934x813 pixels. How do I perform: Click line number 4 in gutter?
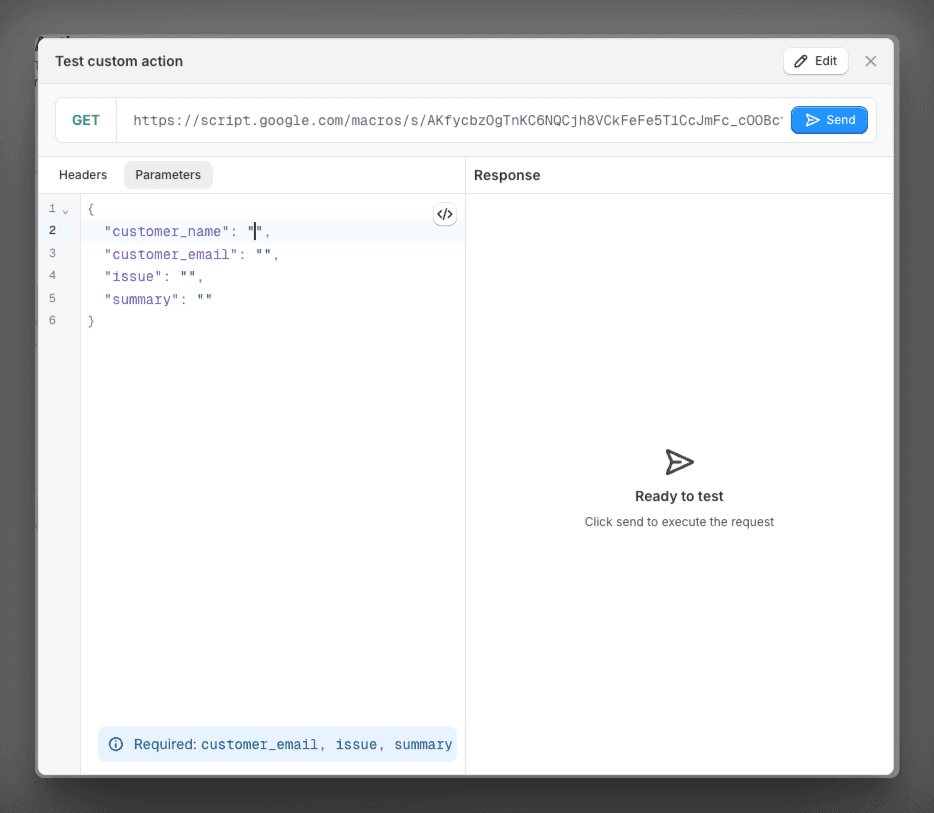(52, 275)
